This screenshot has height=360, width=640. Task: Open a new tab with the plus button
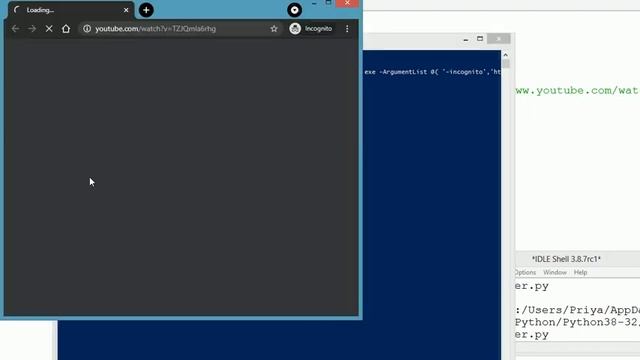click(146, 10)
